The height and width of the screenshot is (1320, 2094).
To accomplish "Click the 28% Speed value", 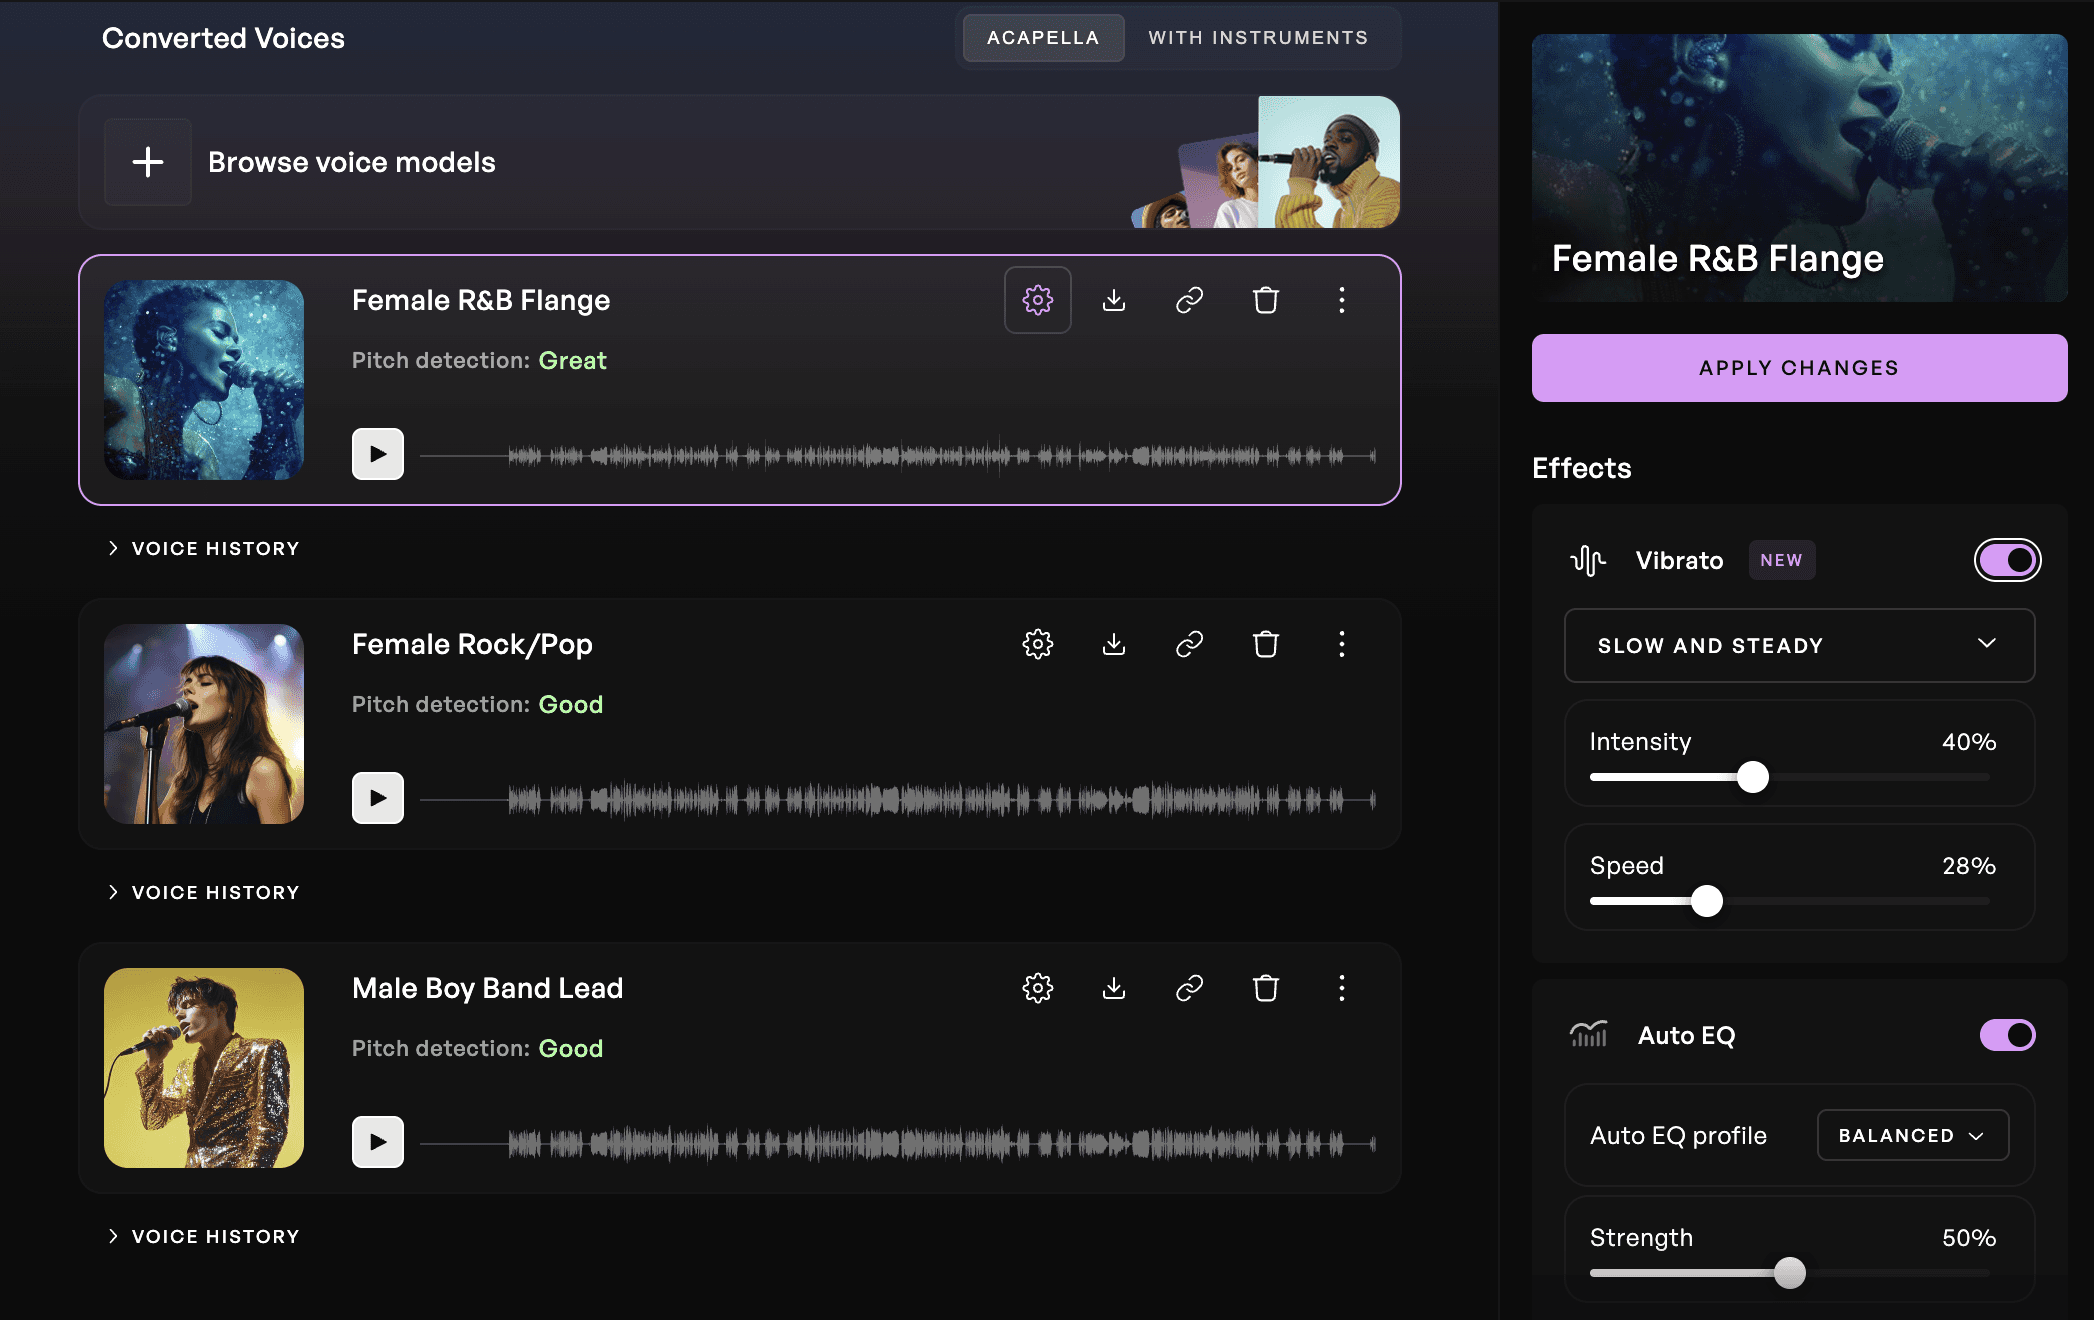I will tap(1969, 866).
